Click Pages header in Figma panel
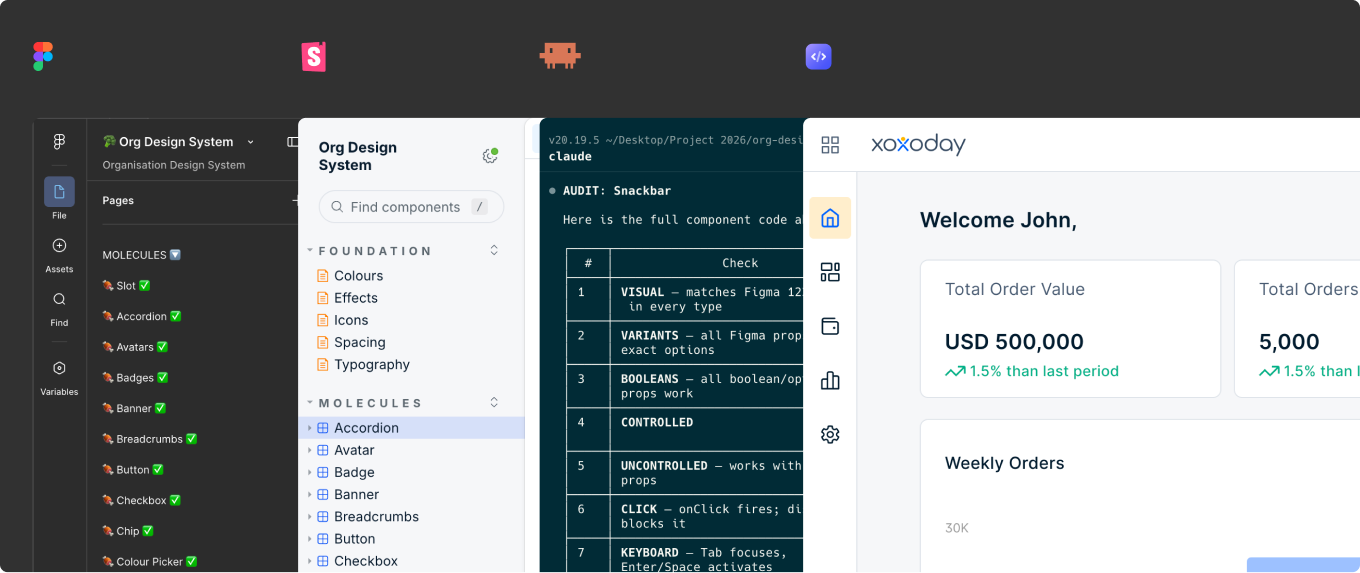 (118, 200)
